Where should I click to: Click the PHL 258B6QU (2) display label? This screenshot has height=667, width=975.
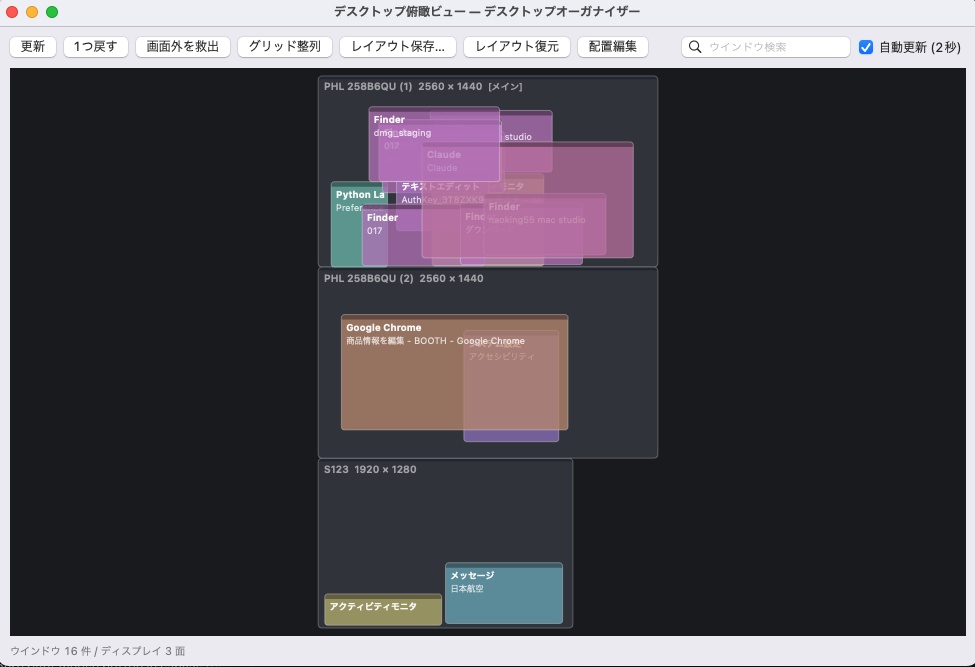tap(403, 278)
